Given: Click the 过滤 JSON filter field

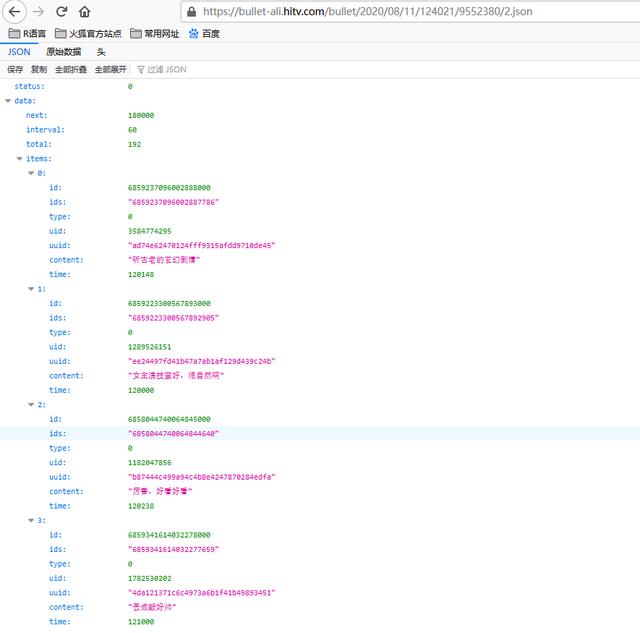Looking at the screenshot, I should coord(167,69).
